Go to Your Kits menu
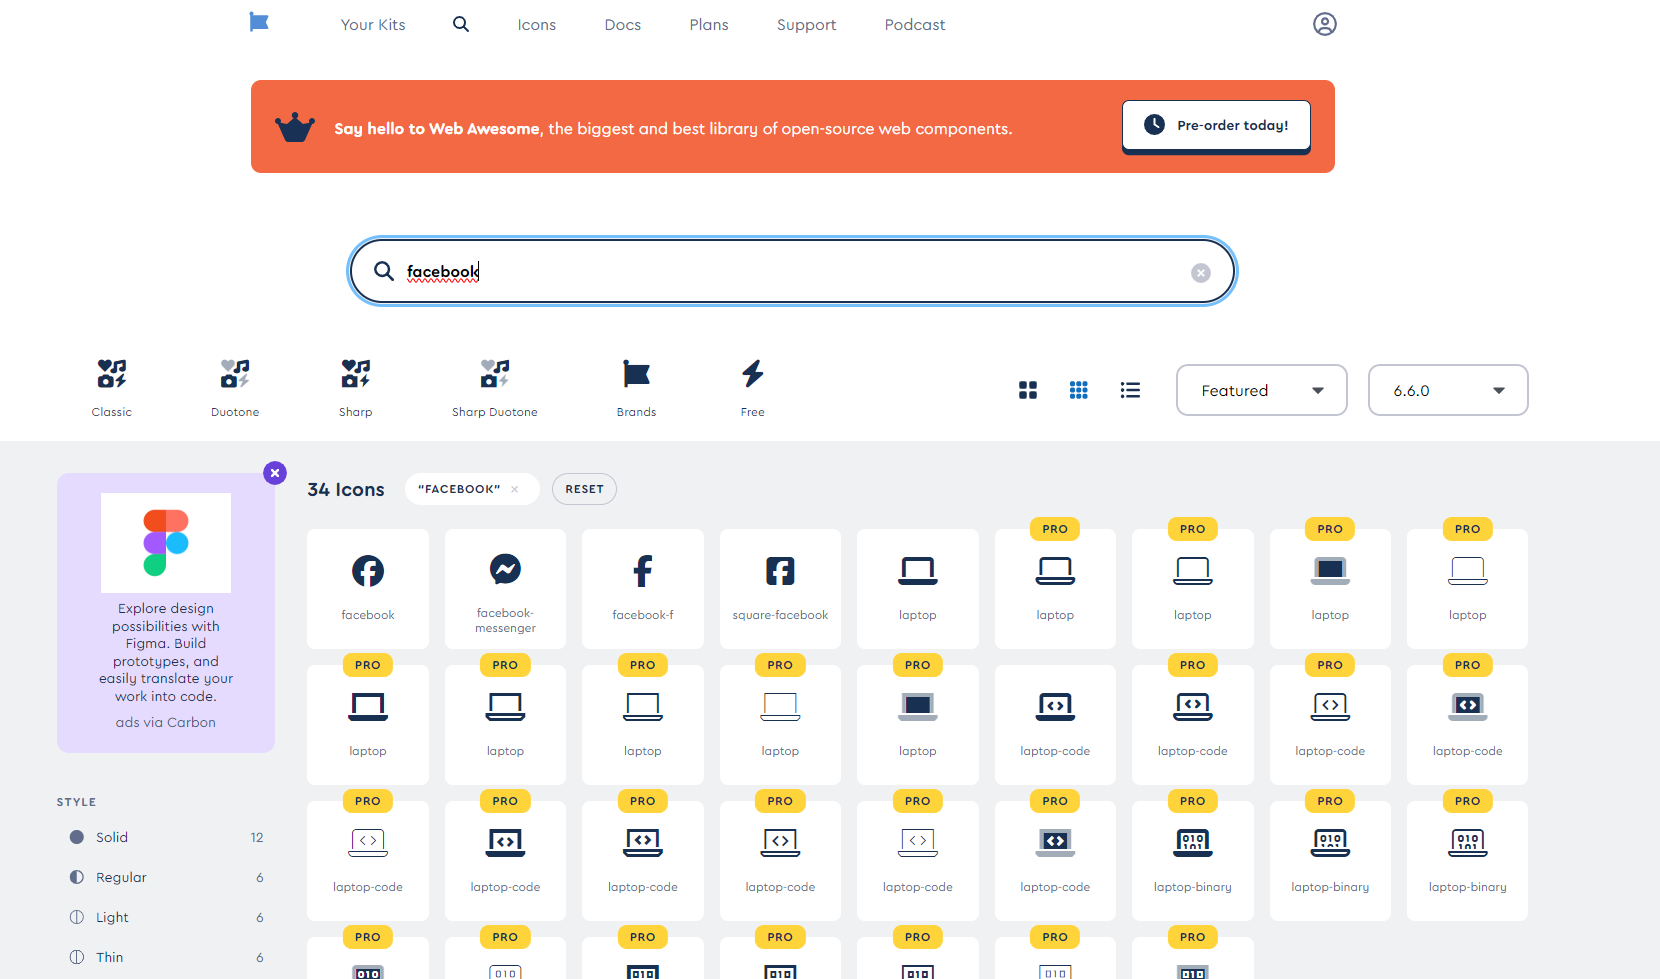This screenshot has height=979, width=1660. point(373,24)
